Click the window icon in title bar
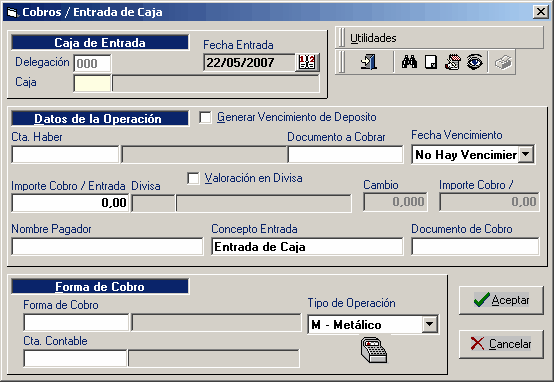 click(12, 13)
